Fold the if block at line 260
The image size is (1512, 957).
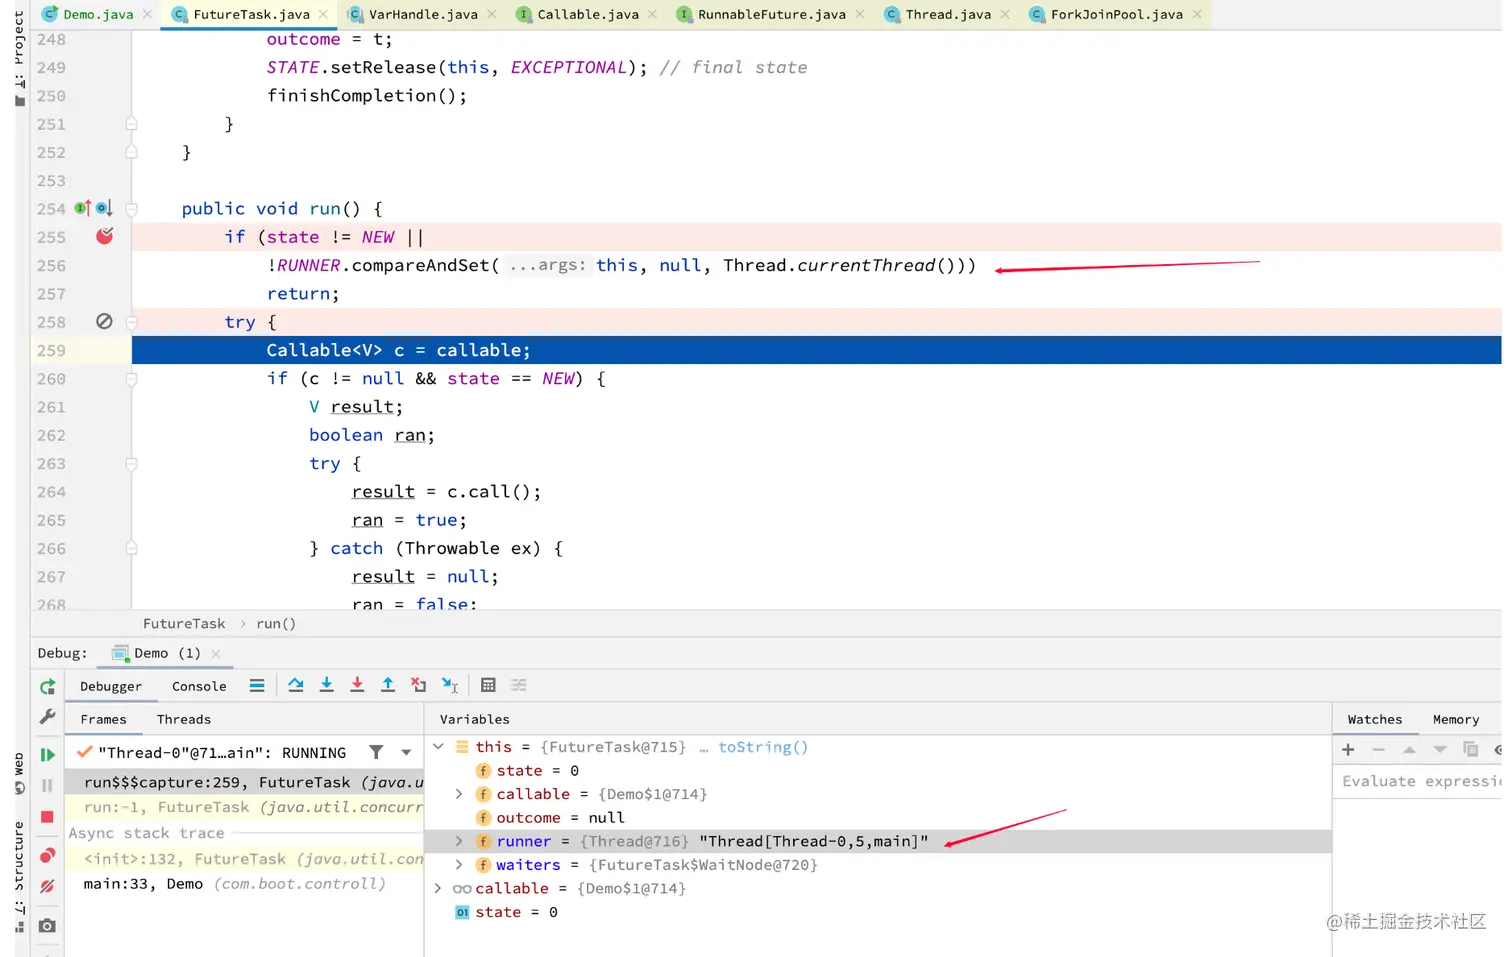(131, 379)
